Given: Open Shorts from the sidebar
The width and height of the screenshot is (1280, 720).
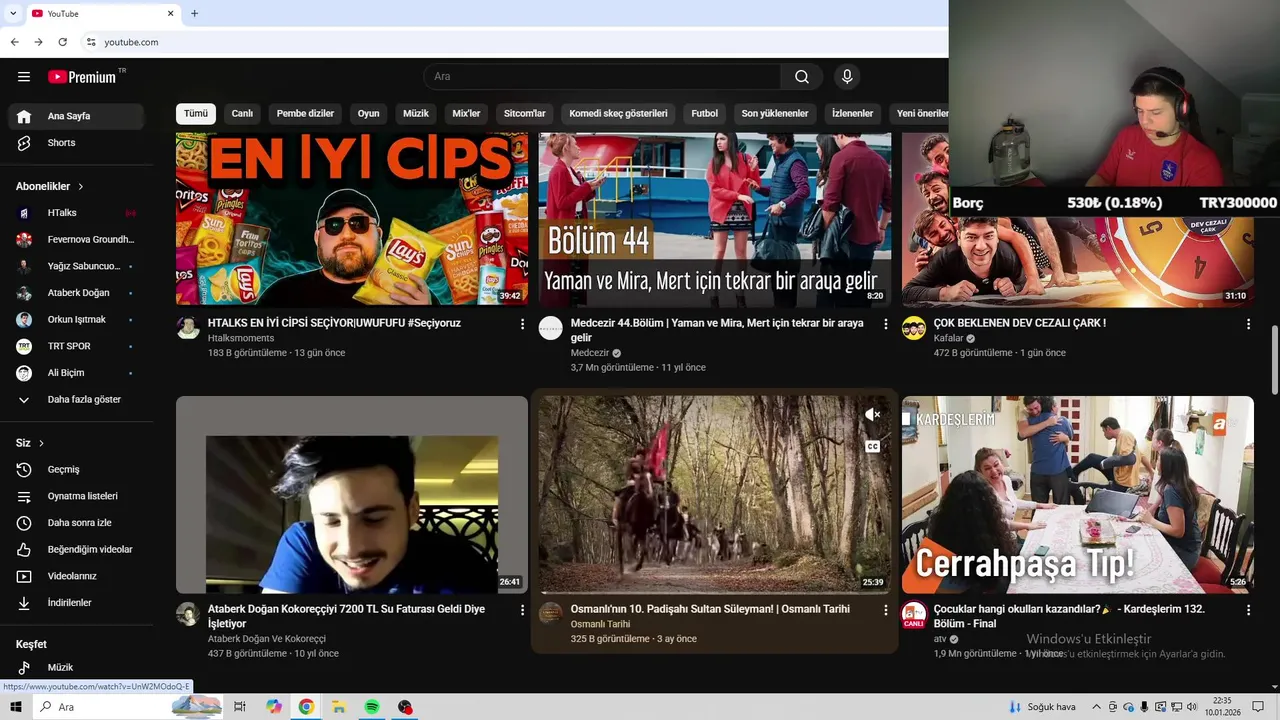Looking at the screenshot, I should tap(76, 143).
